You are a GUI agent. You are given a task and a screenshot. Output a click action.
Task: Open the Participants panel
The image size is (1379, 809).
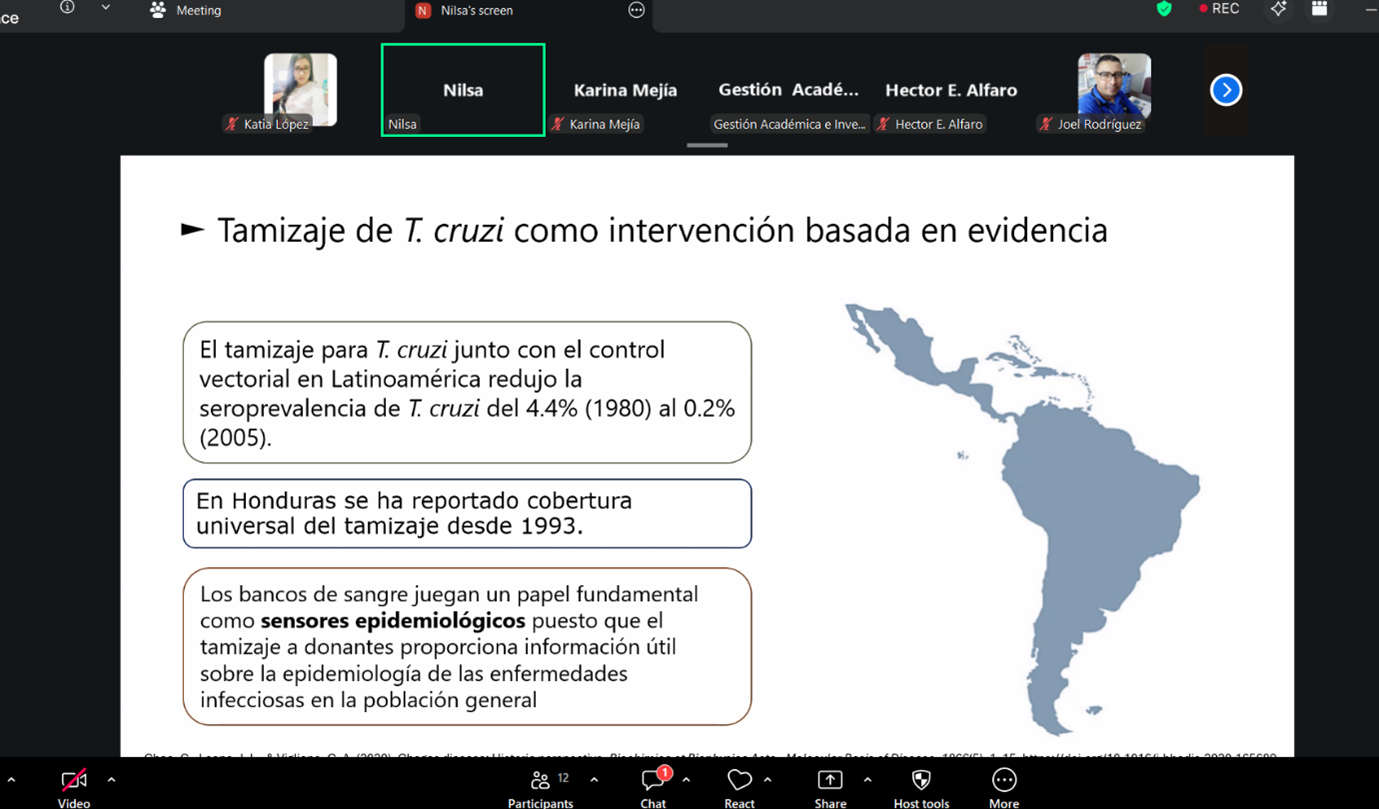tap(540, 781)
